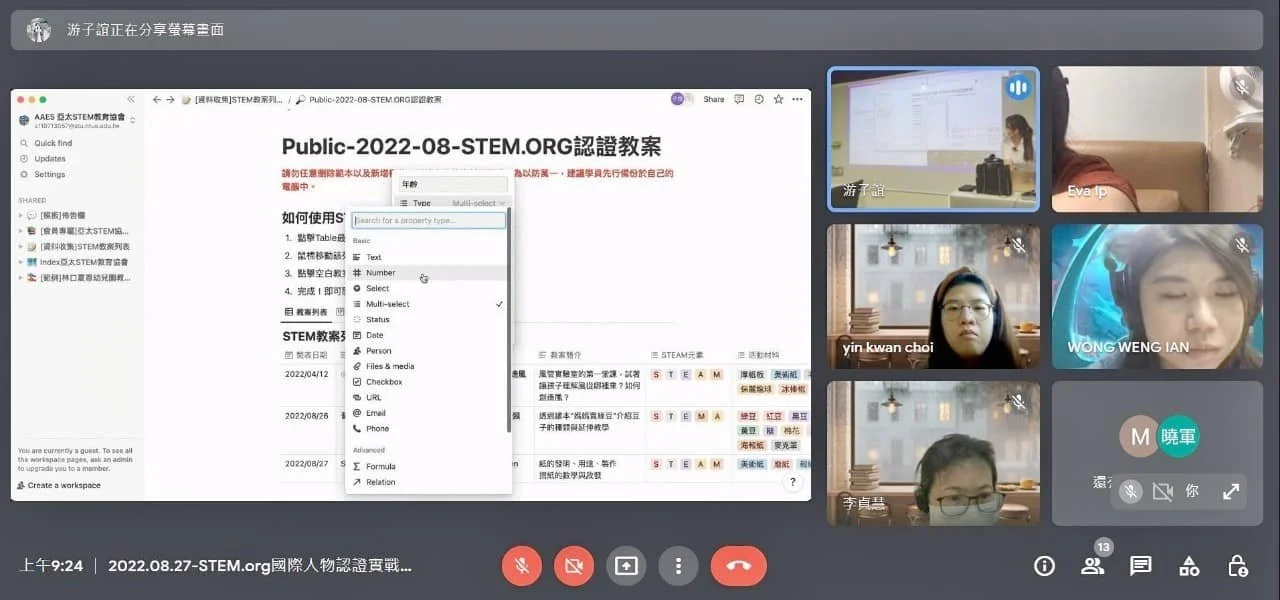
Task: Choose Formula property type
Action: 428,467
